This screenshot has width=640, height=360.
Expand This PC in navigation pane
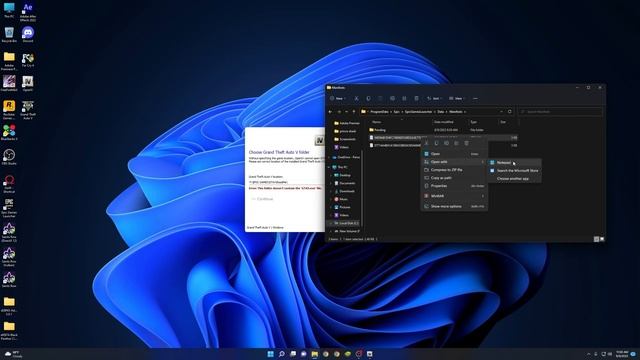(329, 167)
